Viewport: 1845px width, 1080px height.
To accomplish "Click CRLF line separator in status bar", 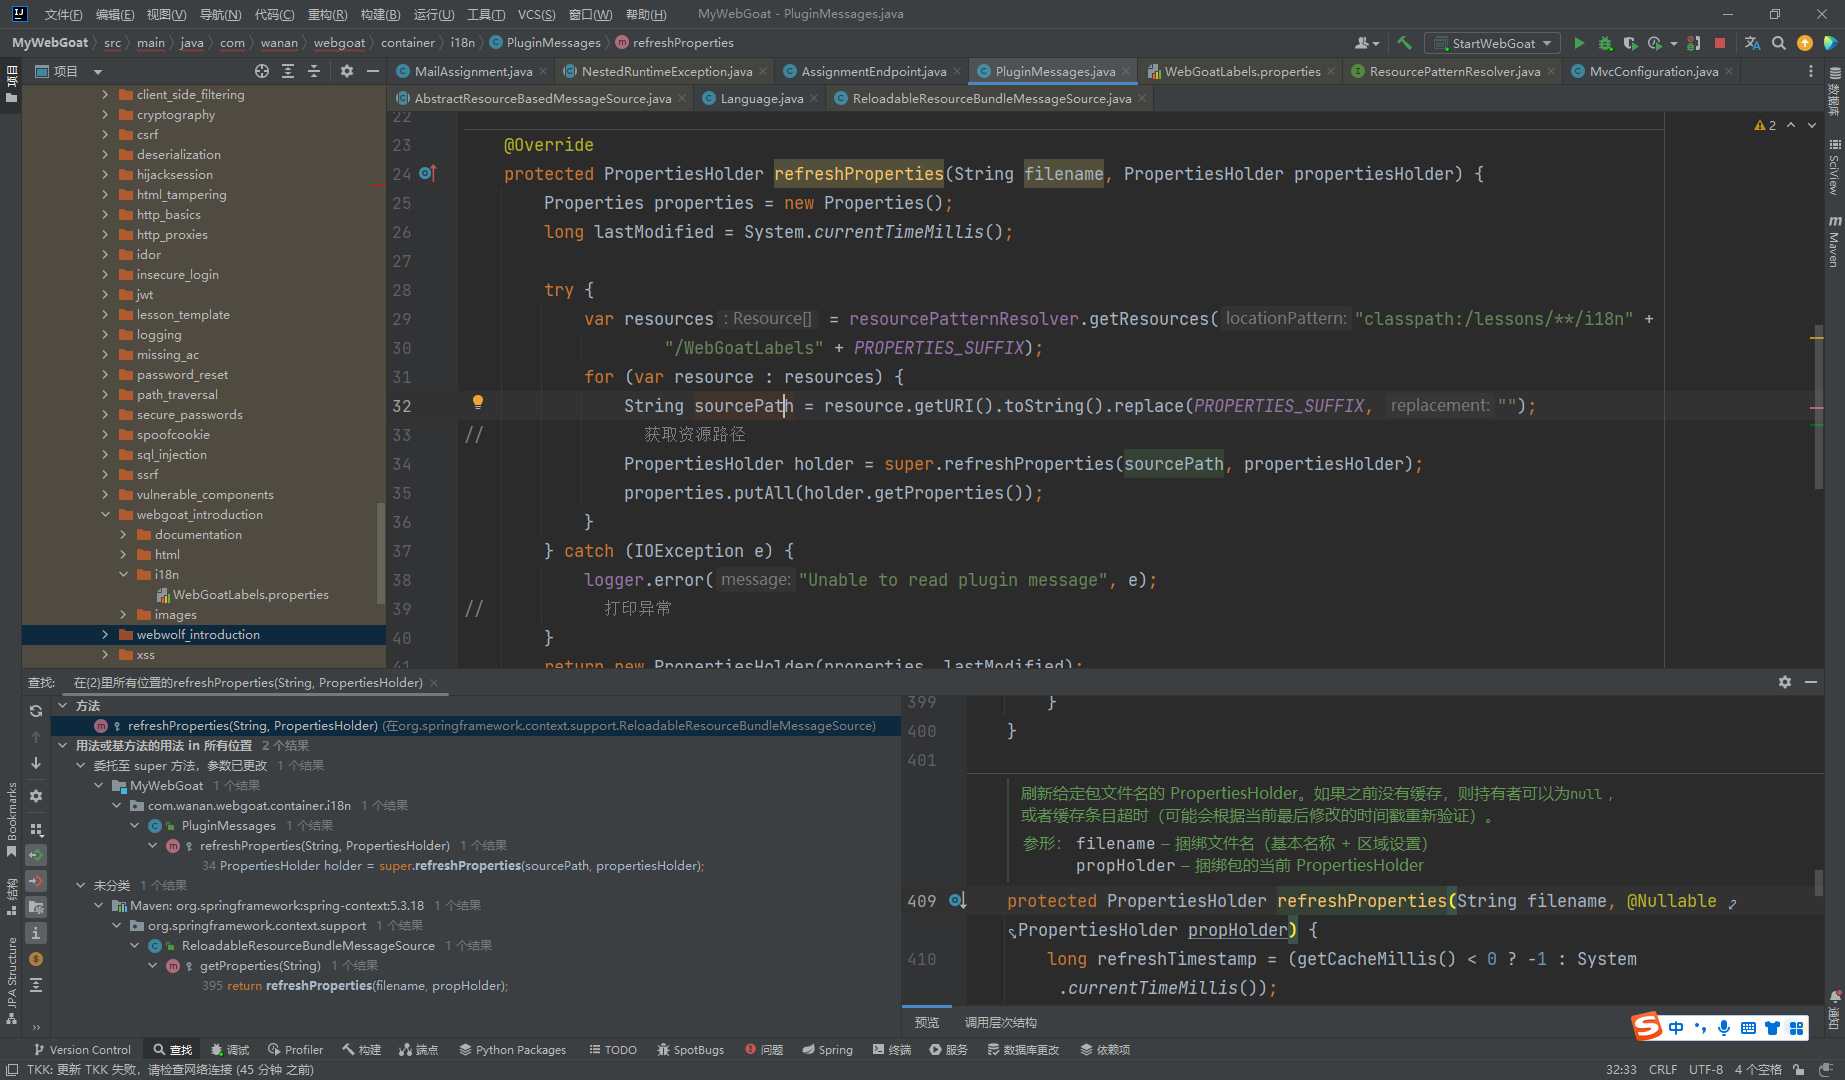I will click(1663, 1069).
